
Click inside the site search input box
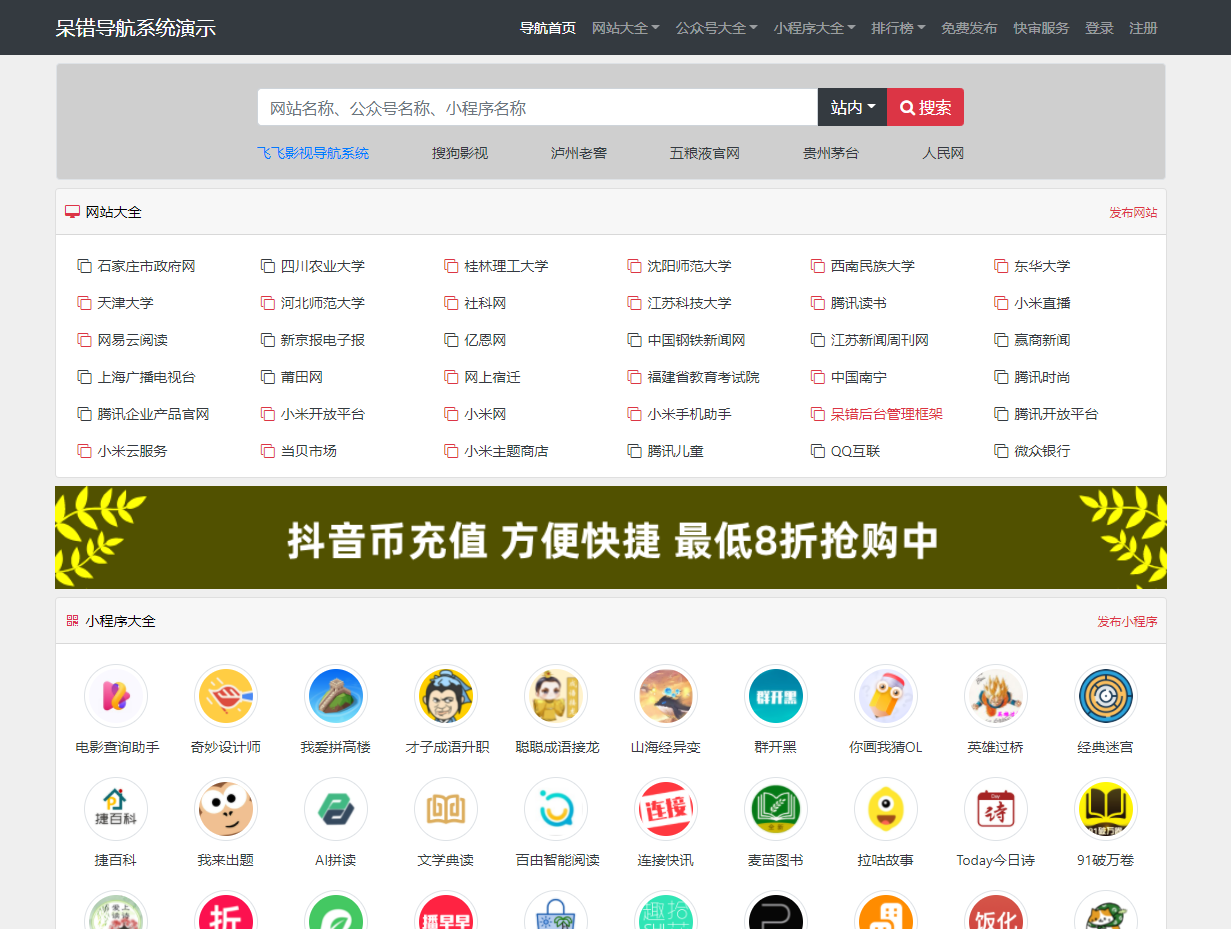point(537,106)
